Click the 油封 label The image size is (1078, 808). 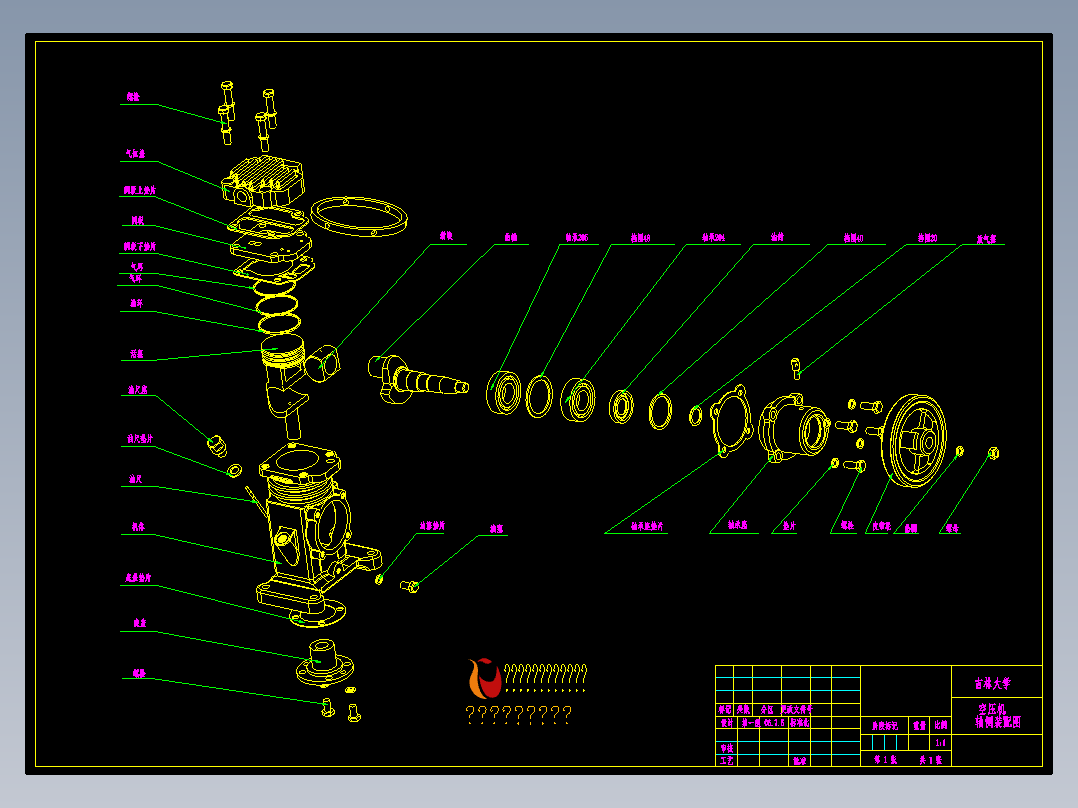click(777, 237)
